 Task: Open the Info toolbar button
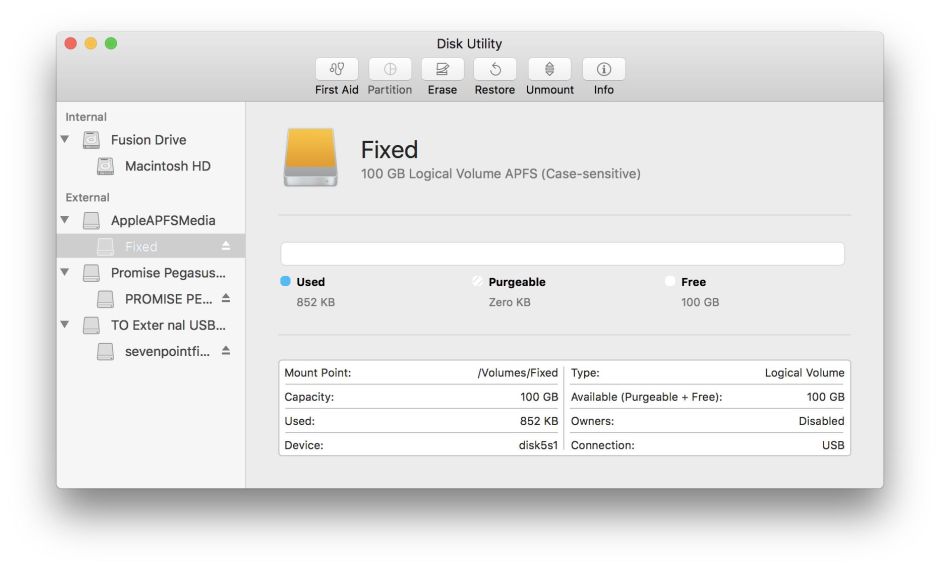click(x=603, y=69)
